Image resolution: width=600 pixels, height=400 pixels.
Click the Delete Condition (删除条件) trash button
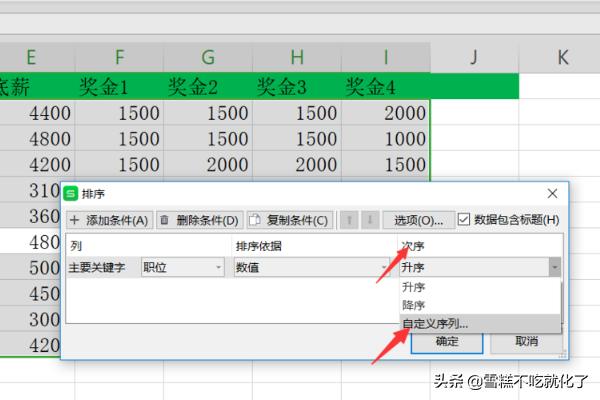[x=199, y=219]
